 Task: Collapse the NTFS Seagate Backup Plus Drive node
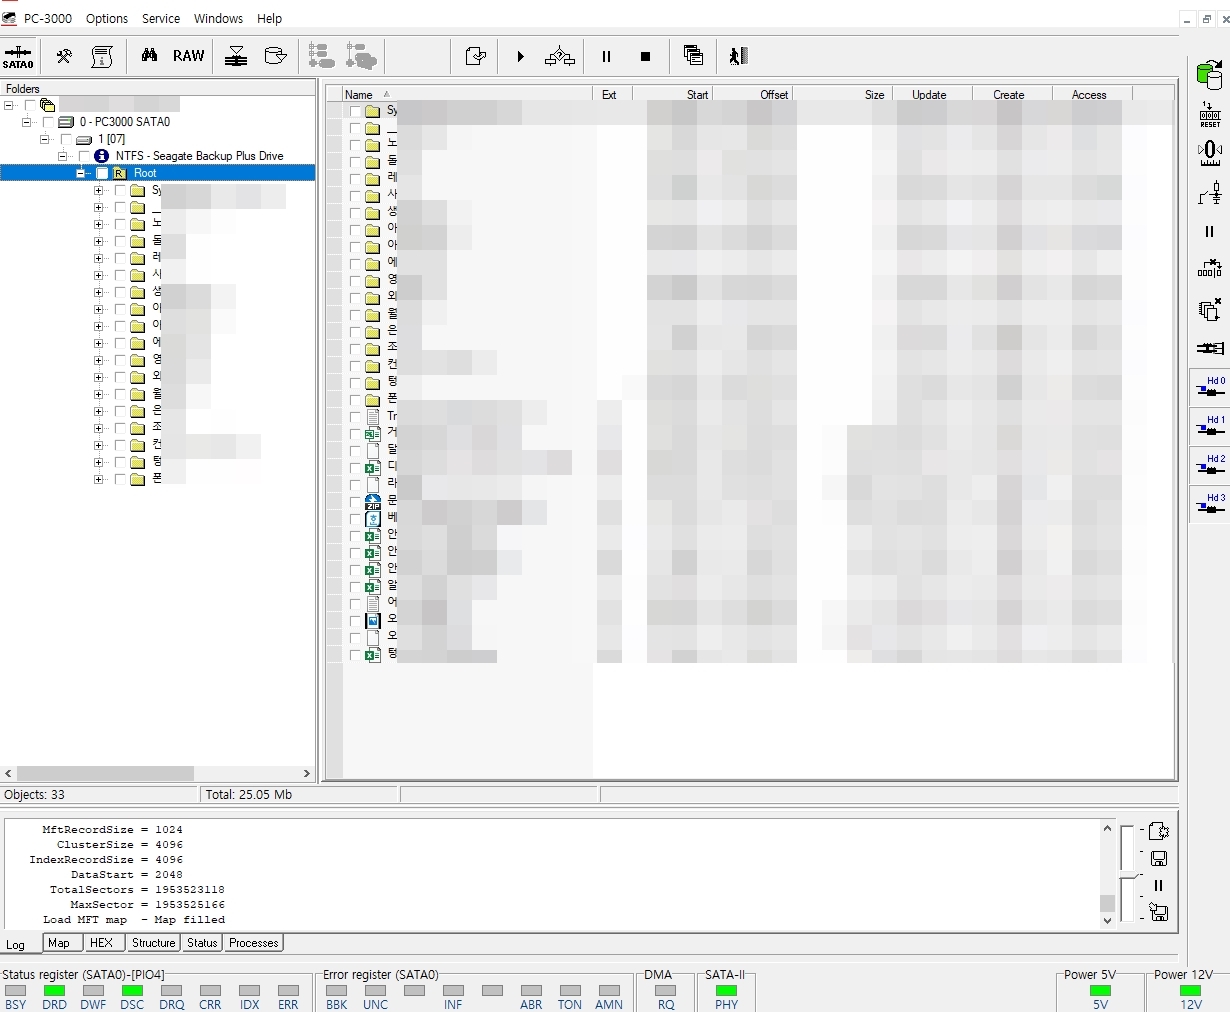pyautogui.click(x=63, y=156)
